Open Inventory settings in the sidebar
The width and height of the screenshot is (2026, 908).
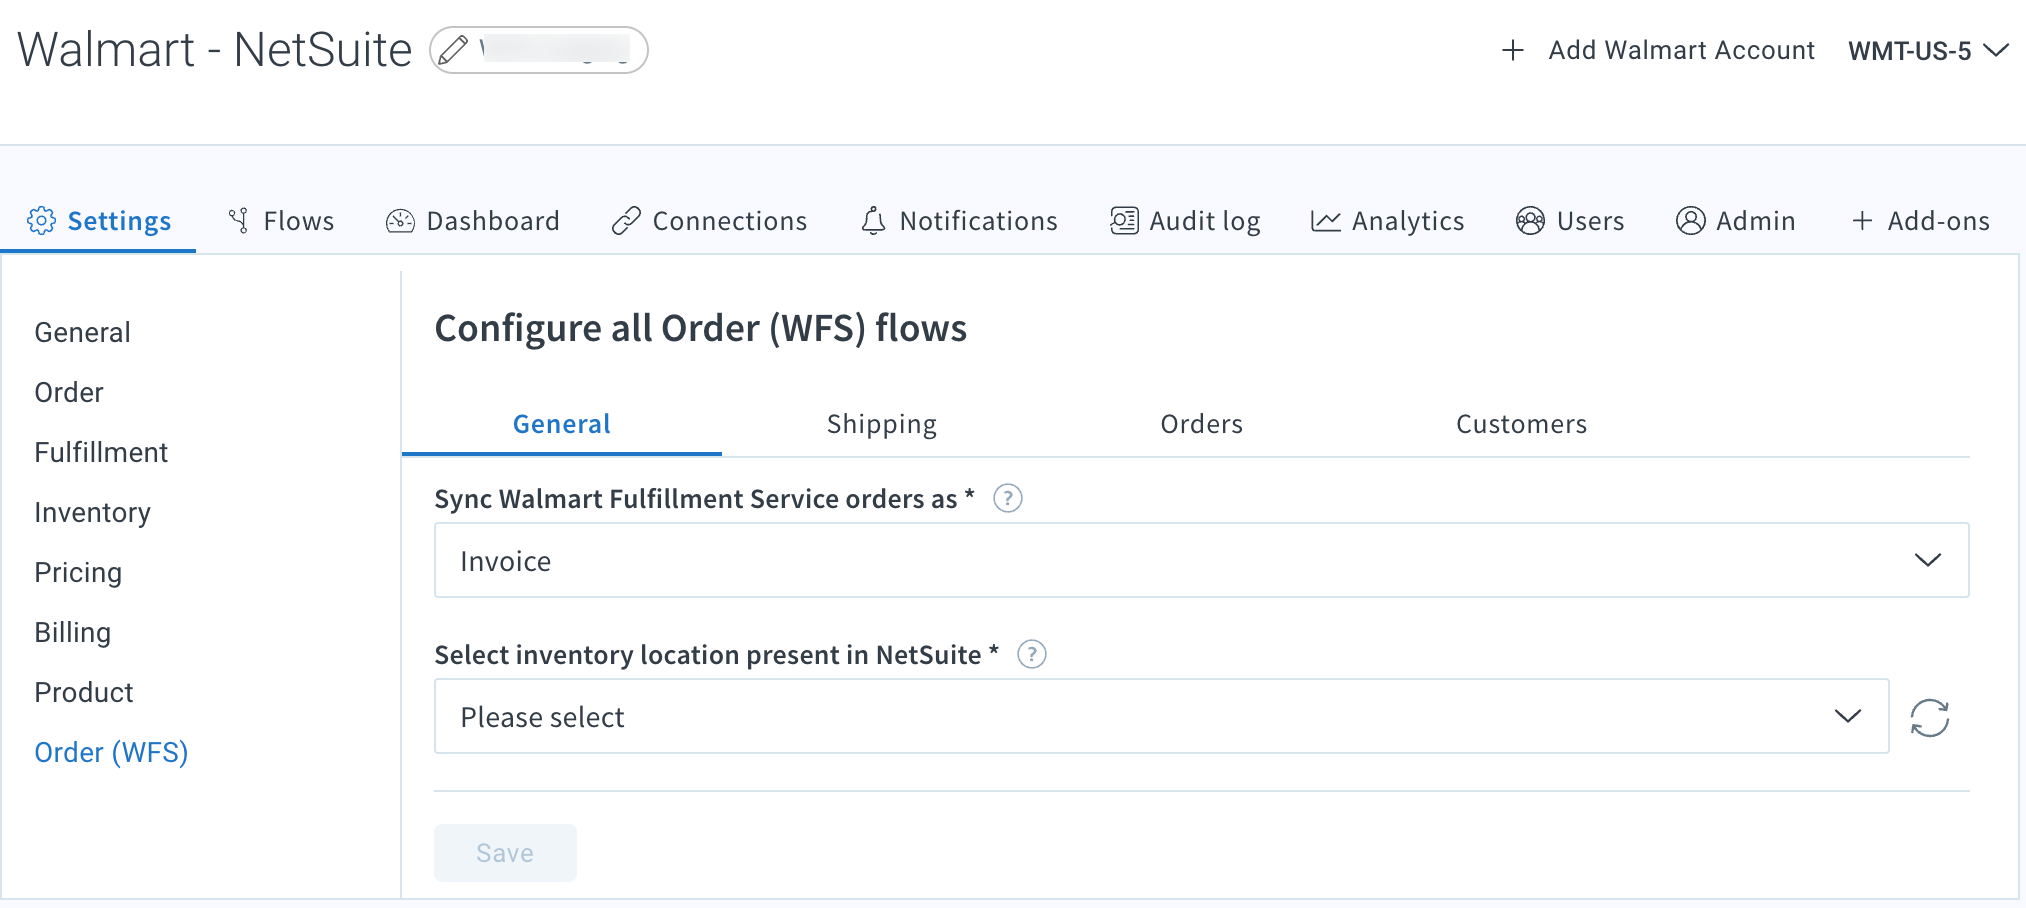click(x=92, y=512)
